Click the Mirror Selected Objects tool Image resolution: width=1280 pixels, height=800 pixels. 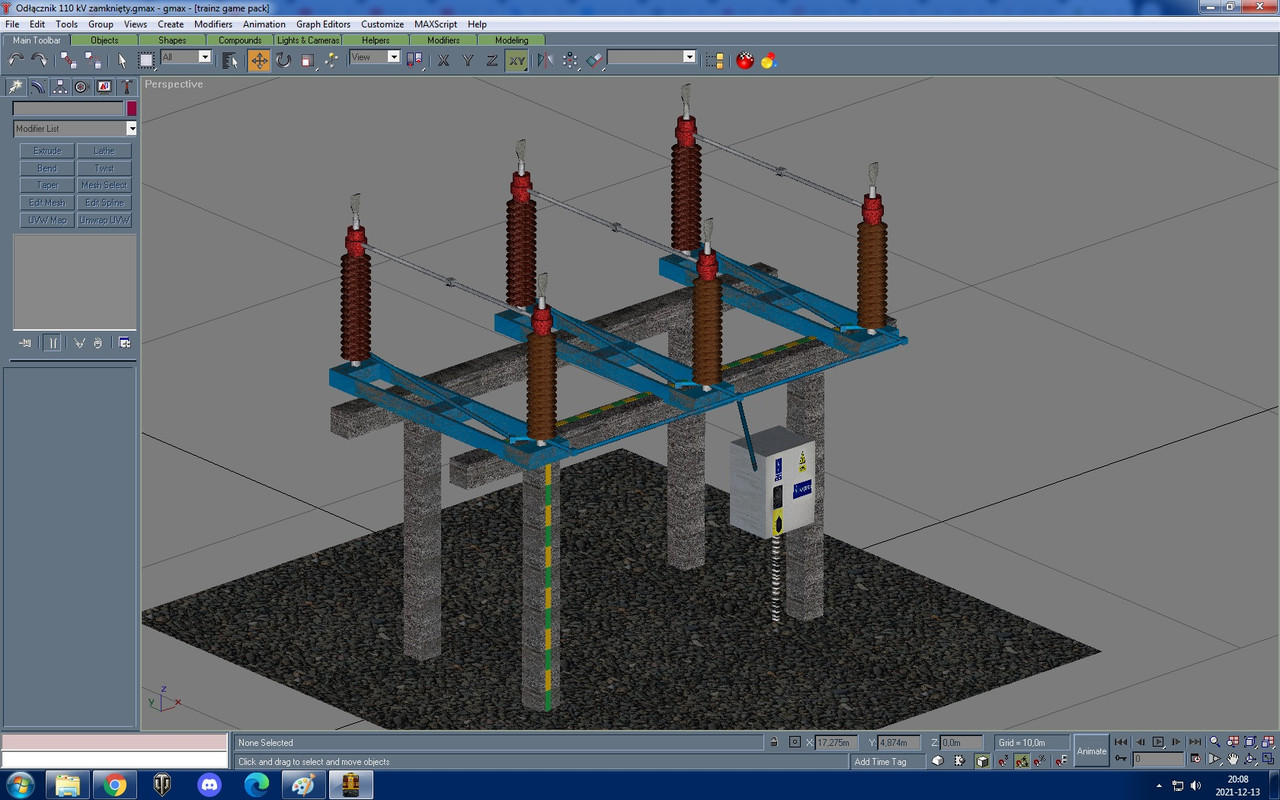[x=545, y=60]
